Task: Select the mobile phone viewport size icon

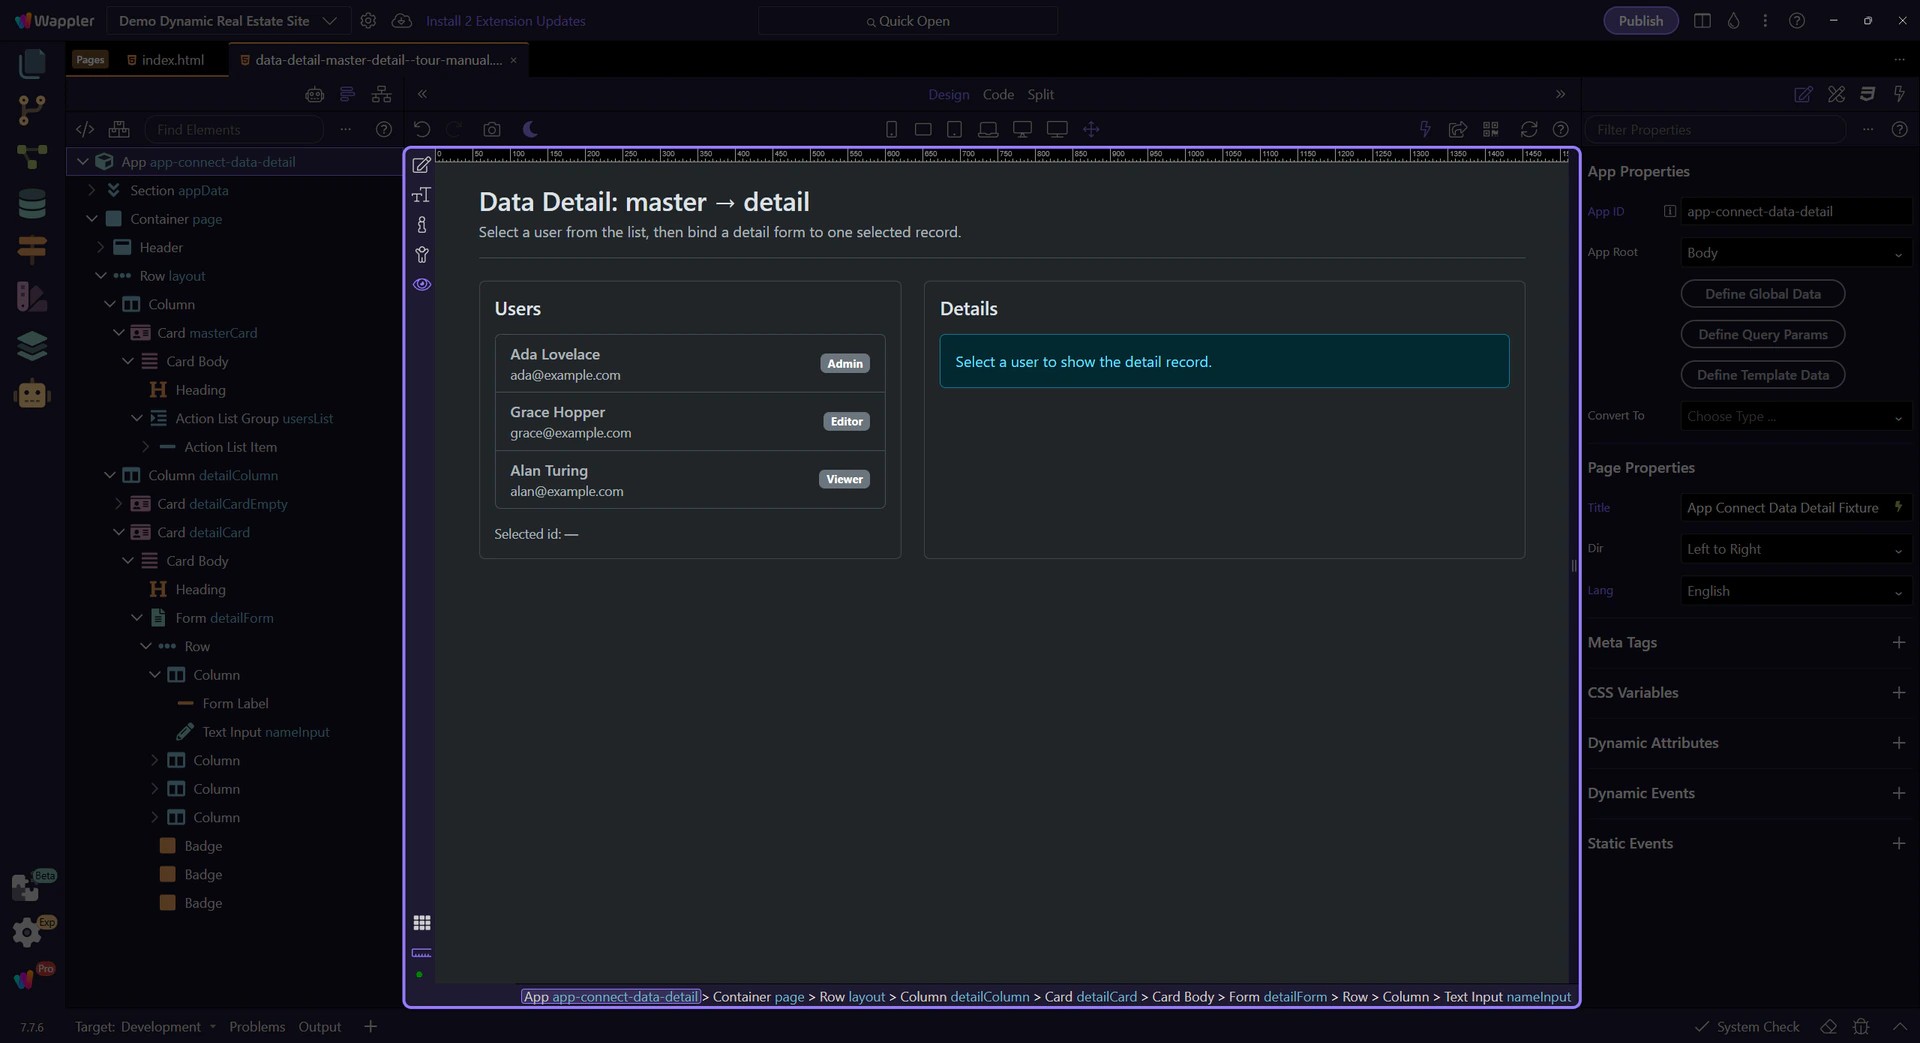Action: click(891, 129)
